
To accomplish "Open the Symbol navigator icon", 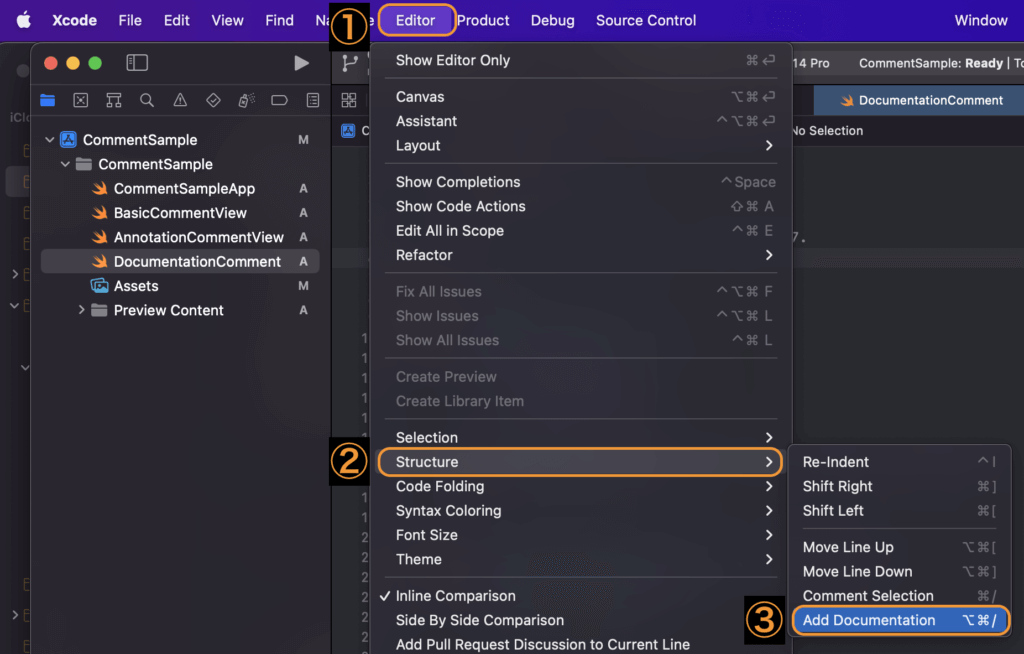I will (114, 100).
